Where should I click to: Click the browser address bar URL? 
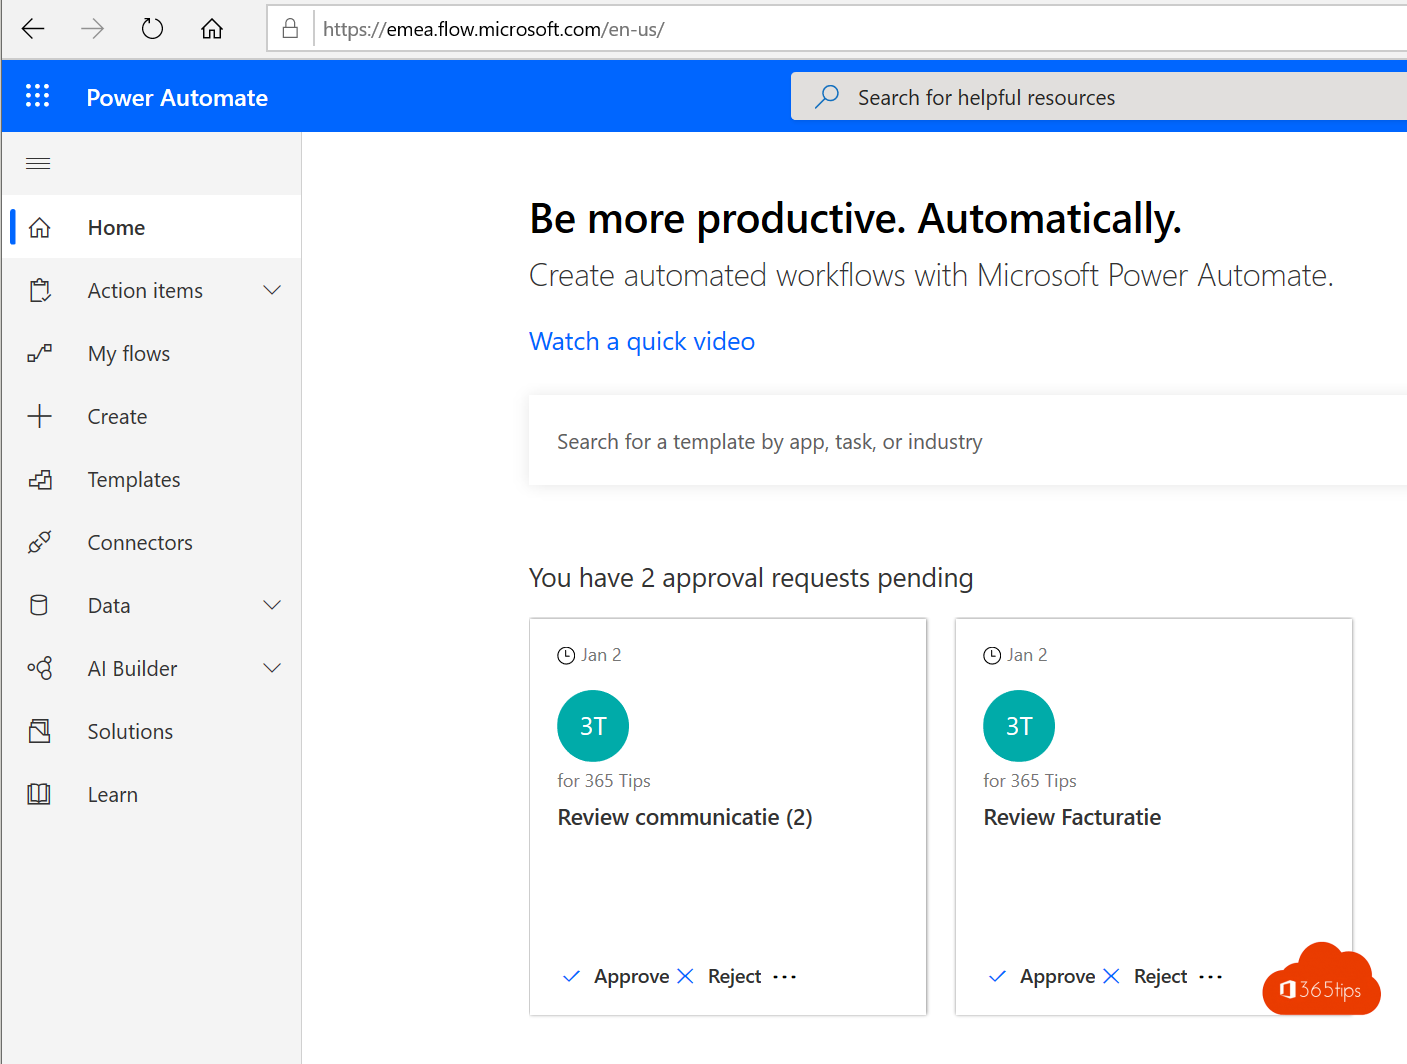(494, 29)
